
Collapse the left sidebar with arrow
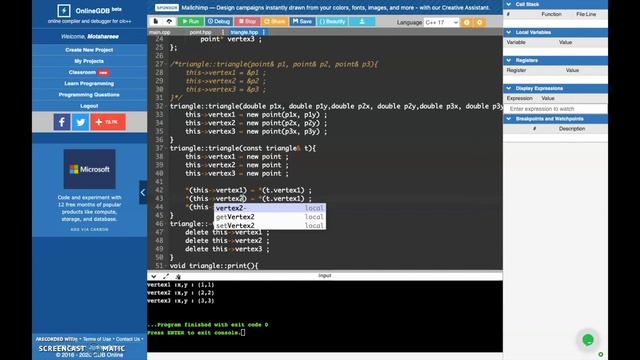click(143, 192)
